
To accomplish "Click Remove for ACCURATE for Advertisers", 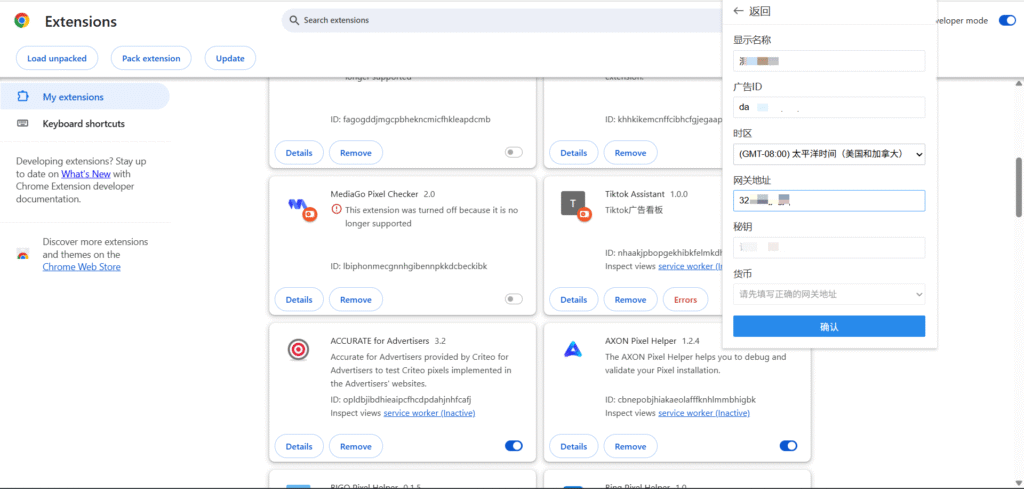I will tap(356, 447).
